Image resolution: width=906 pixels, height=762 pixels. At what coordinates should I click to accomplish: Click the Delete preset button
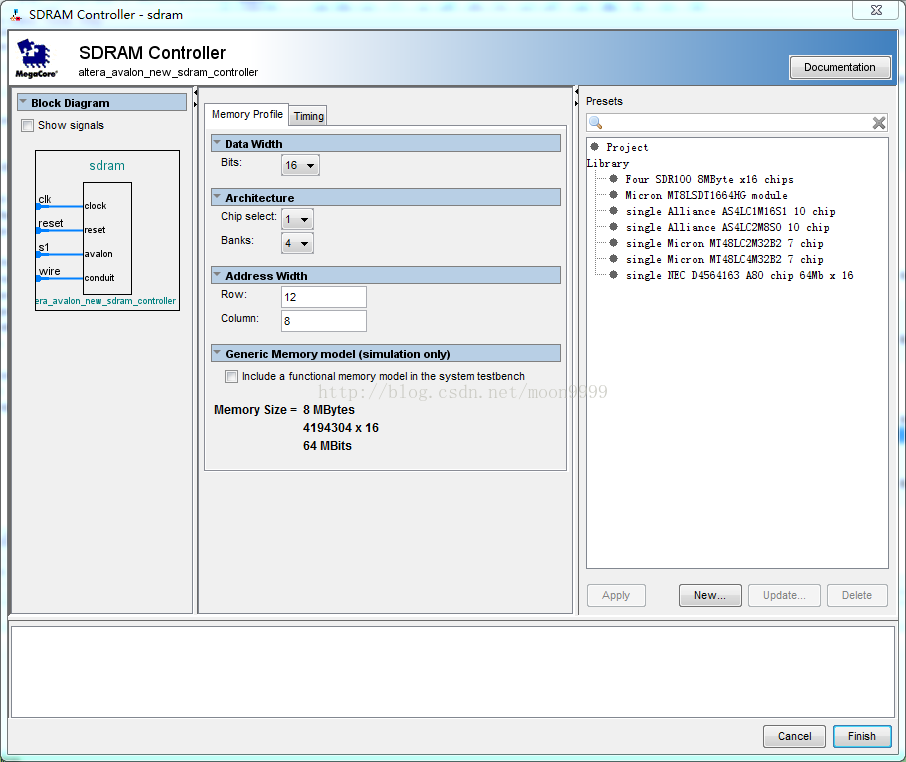point(857,596)
